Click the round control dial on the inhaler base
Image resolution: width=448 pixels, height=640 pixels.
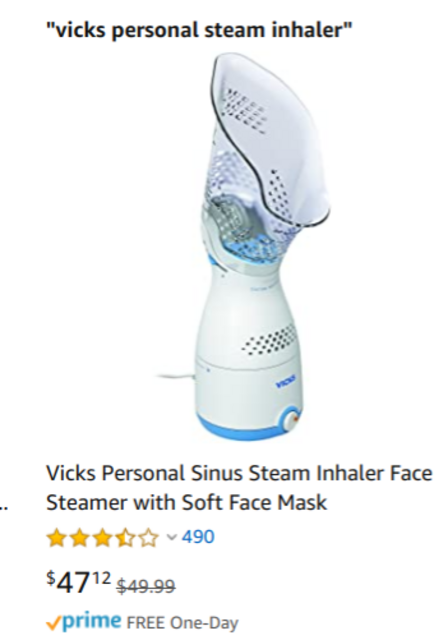click(290, 420)
